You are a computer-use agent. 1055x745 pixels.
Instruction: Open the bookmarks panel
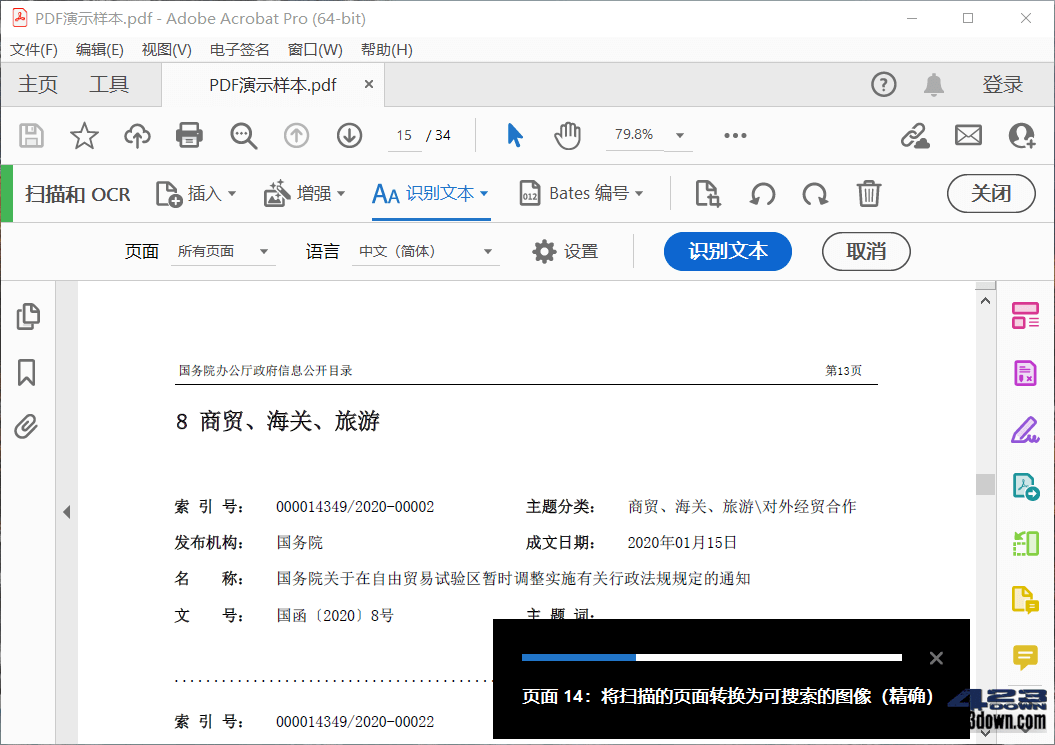click(28, 372)
